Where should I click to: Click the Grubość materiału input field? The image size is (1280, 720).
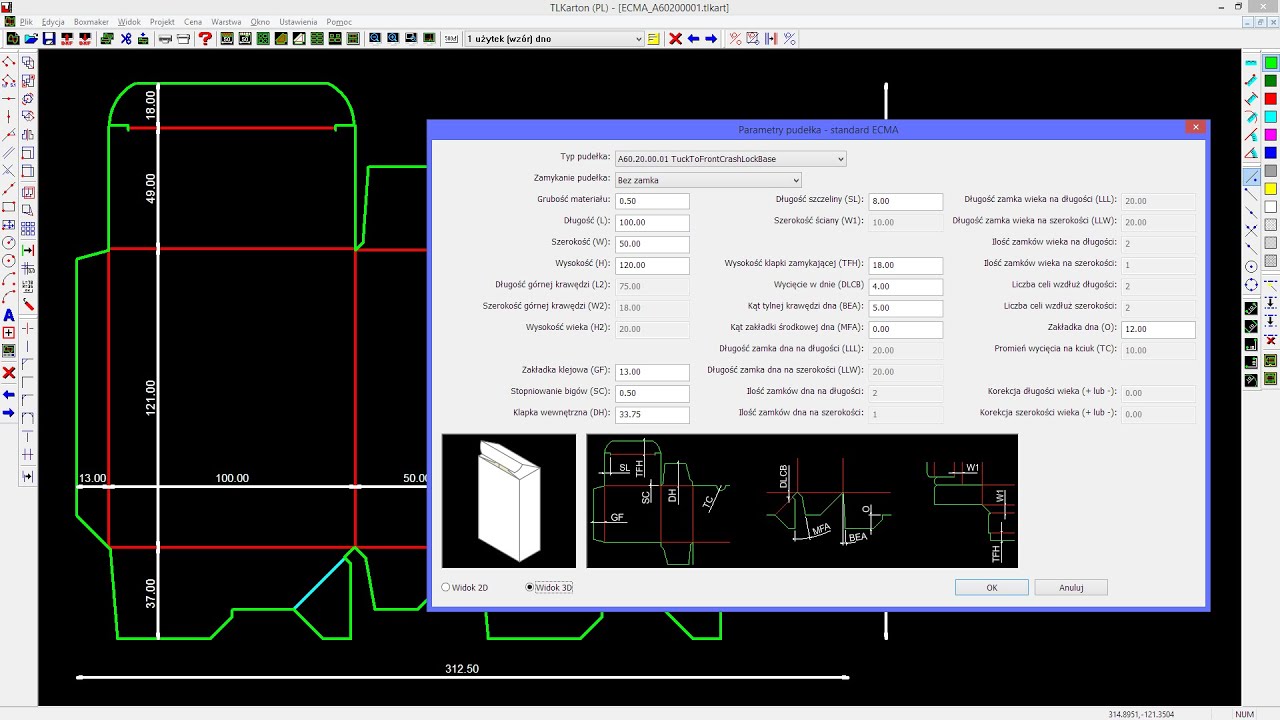(x=652, y=201)
